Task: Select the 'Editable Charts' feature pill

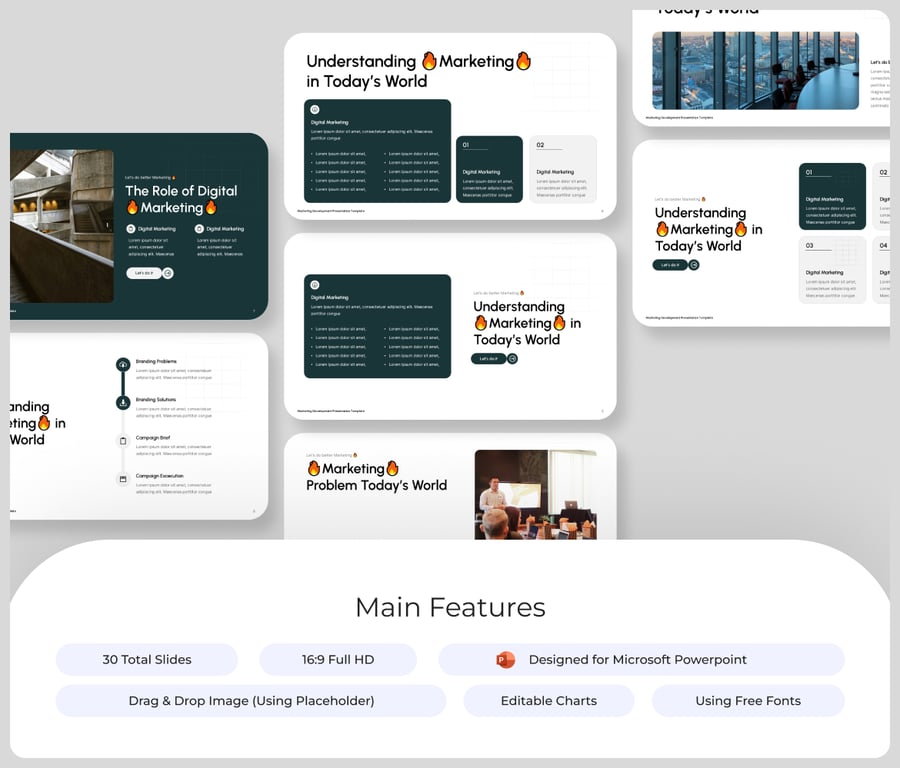Action: point(548,701)
